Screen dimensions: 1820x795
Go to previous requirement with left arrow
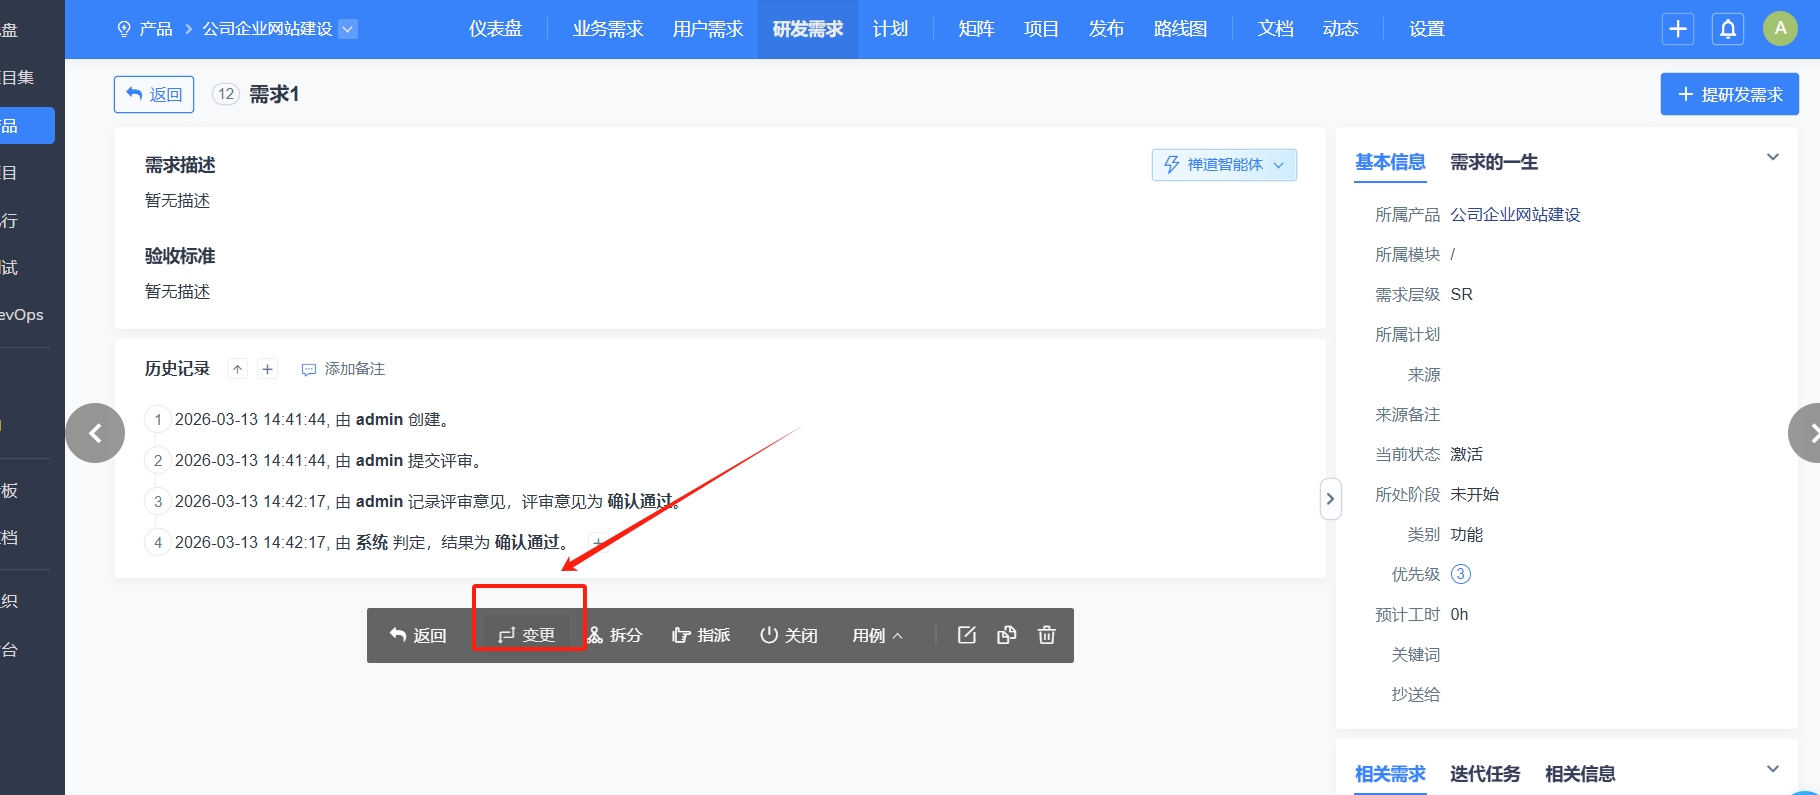click(x=95, y=433)
